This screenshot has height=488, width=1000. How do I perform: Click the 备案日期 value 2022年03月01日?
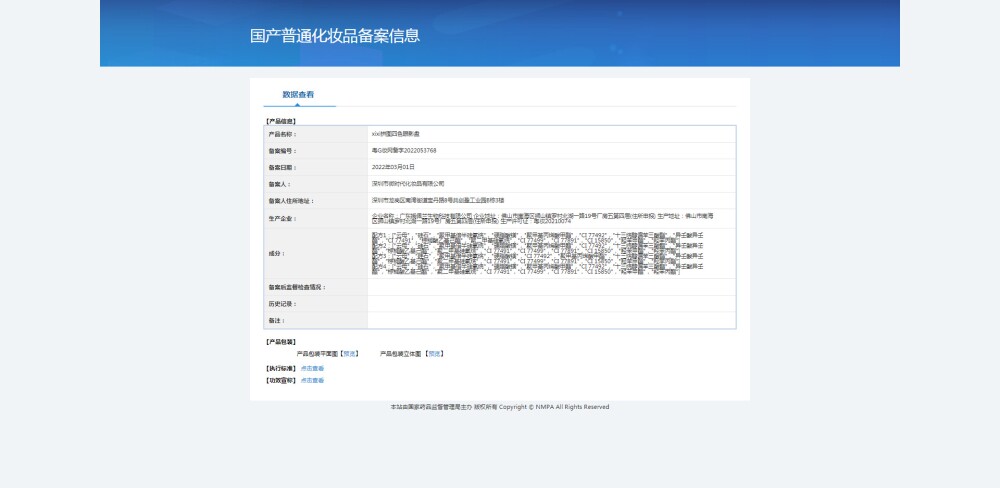click(393, 167)
